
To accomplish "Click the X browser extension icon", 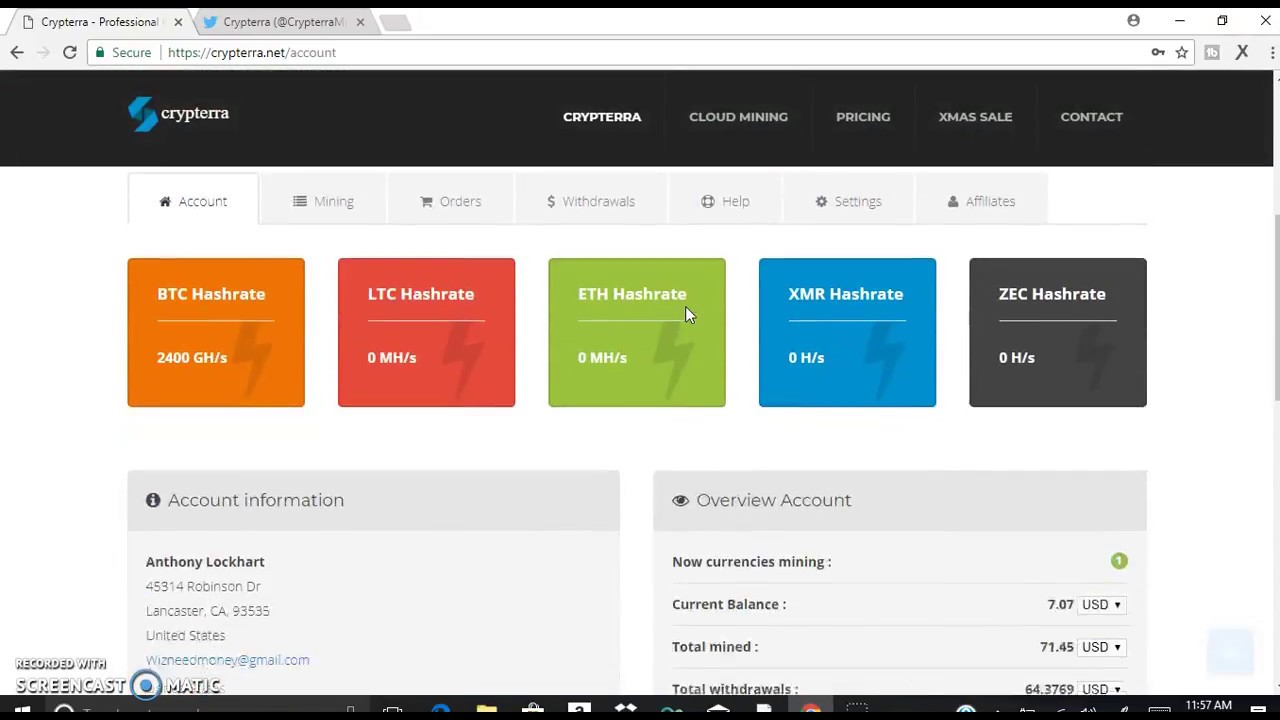I will (x=1242, y=52).
